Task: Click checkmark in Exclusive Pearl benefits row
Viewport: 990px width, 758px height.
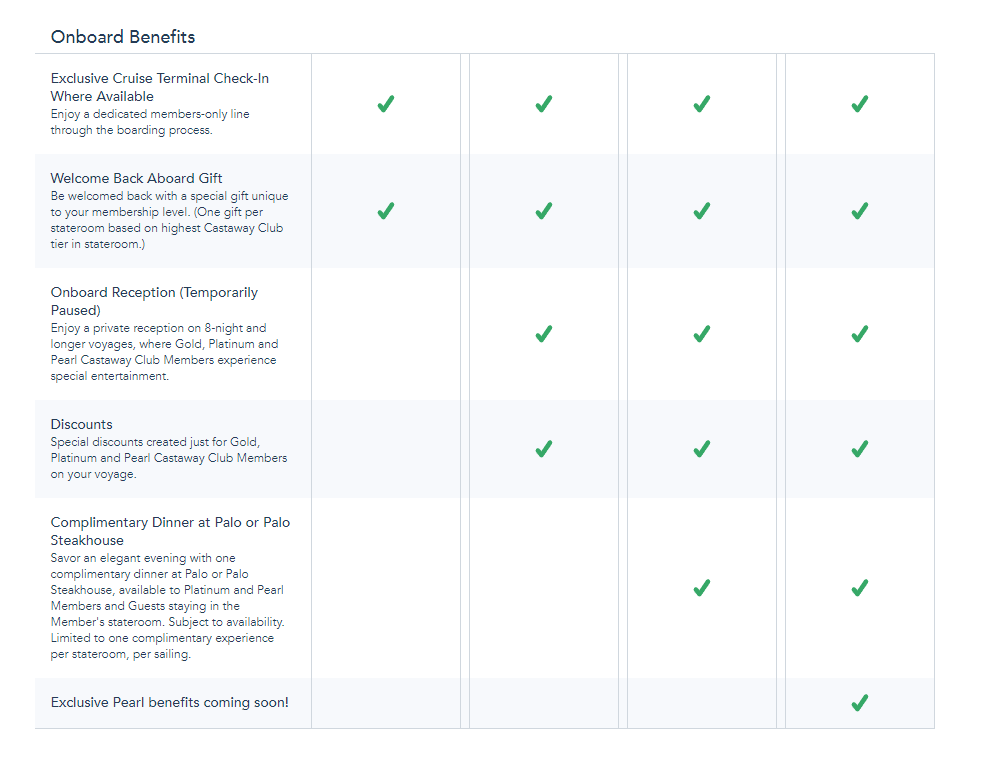Action: (x=859, y=703)
